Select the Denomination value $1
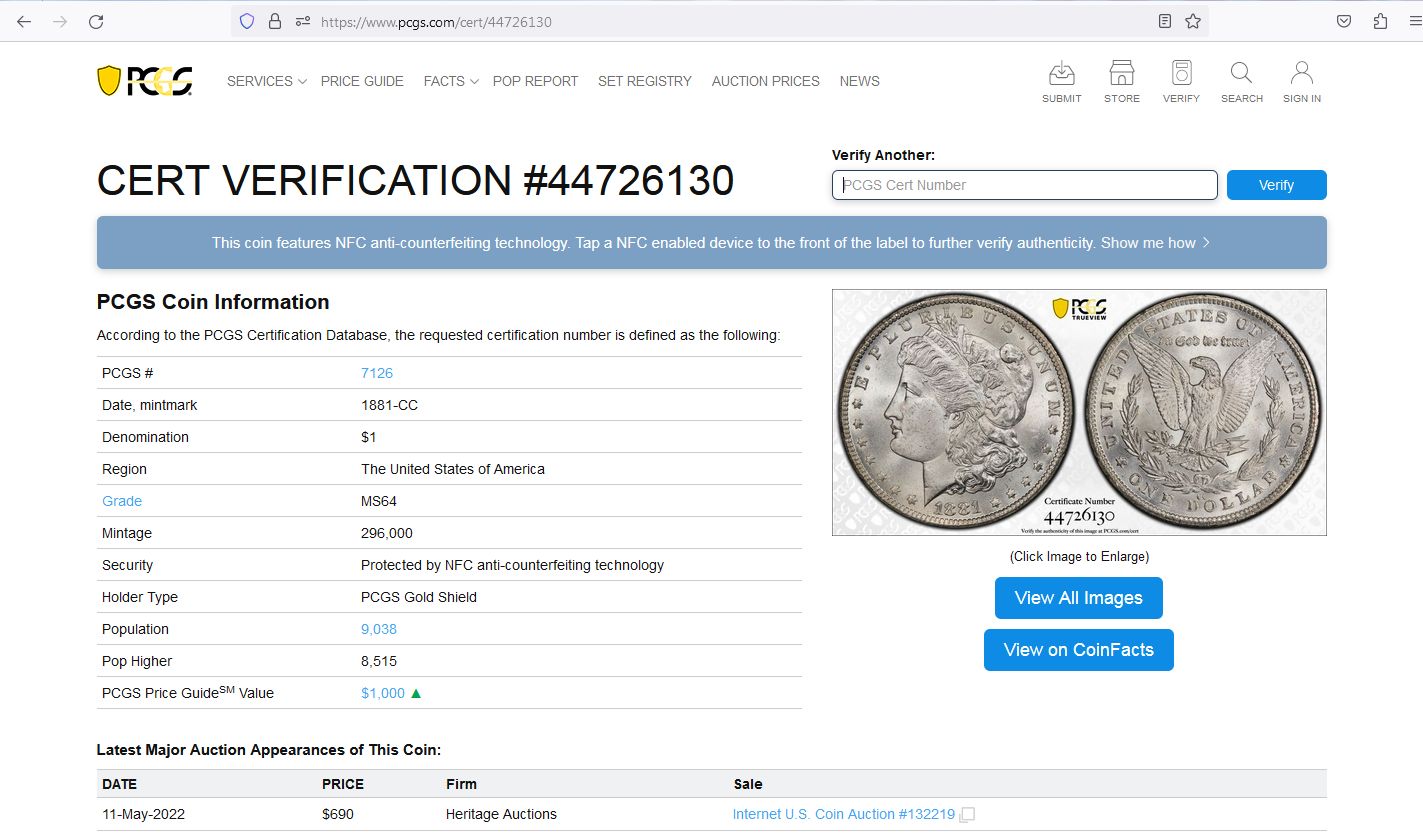Image resolution: width=1423 pixels, height=836 pixels. coord(369,437)
